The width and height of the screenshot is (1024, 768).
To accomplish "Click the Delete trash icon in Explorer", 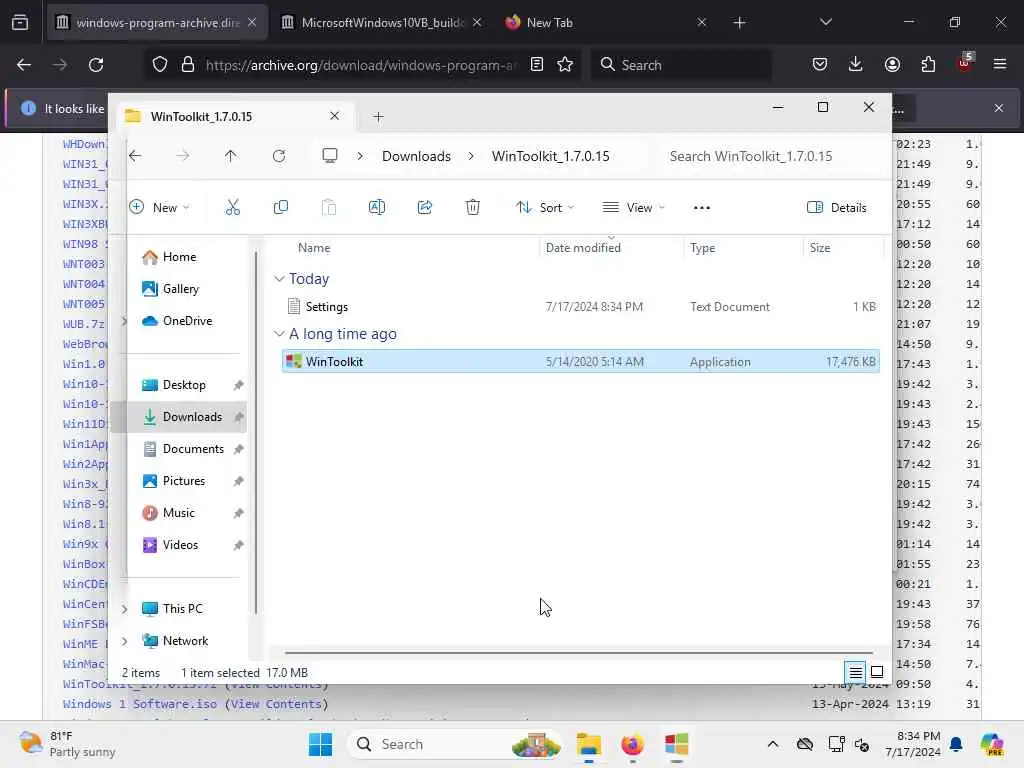I will pos(473,208).
